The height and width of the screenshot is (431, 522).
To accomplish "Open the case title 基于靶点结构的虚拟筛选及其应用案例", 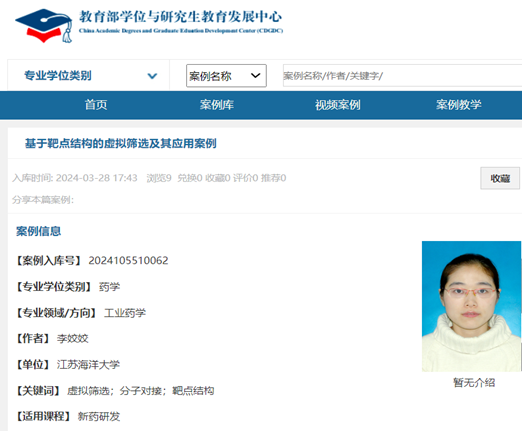I will pos(121,143).
